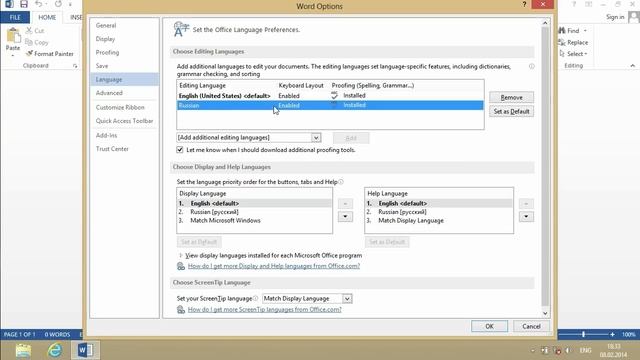
Task: Move help language down with the arrow button
Action: tap(526, 216)
